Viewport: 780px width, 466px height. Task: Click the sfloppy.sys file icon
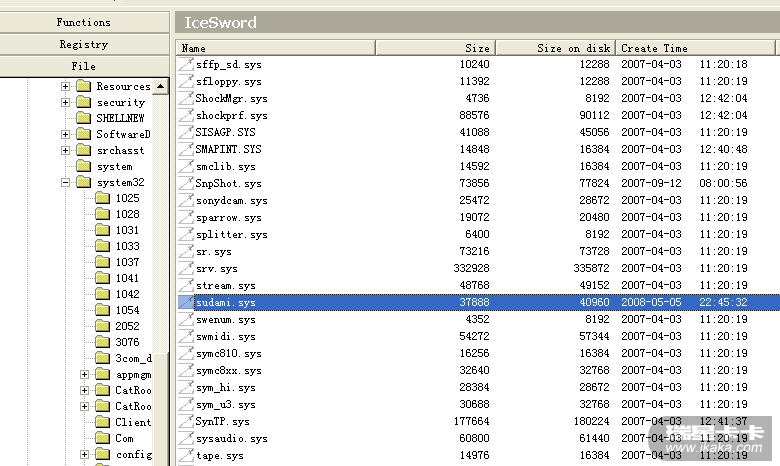coord(186,81)
